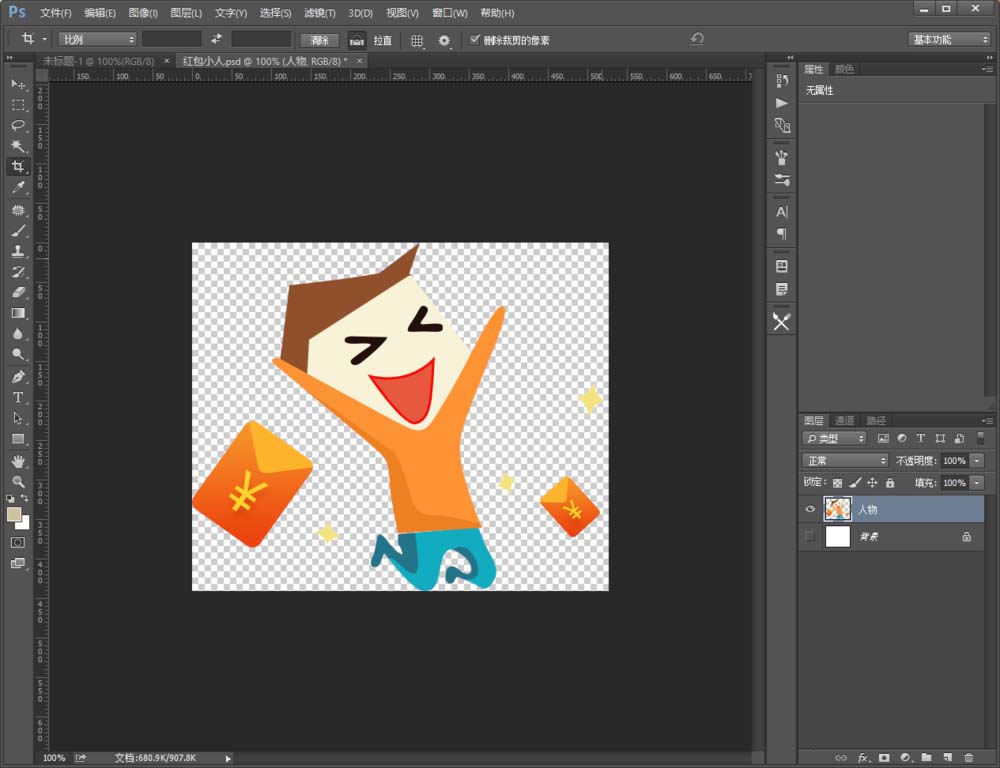Show the 背景 layer visibility box
Screen dimensions: 1000x768
click(x=810, y=537)
